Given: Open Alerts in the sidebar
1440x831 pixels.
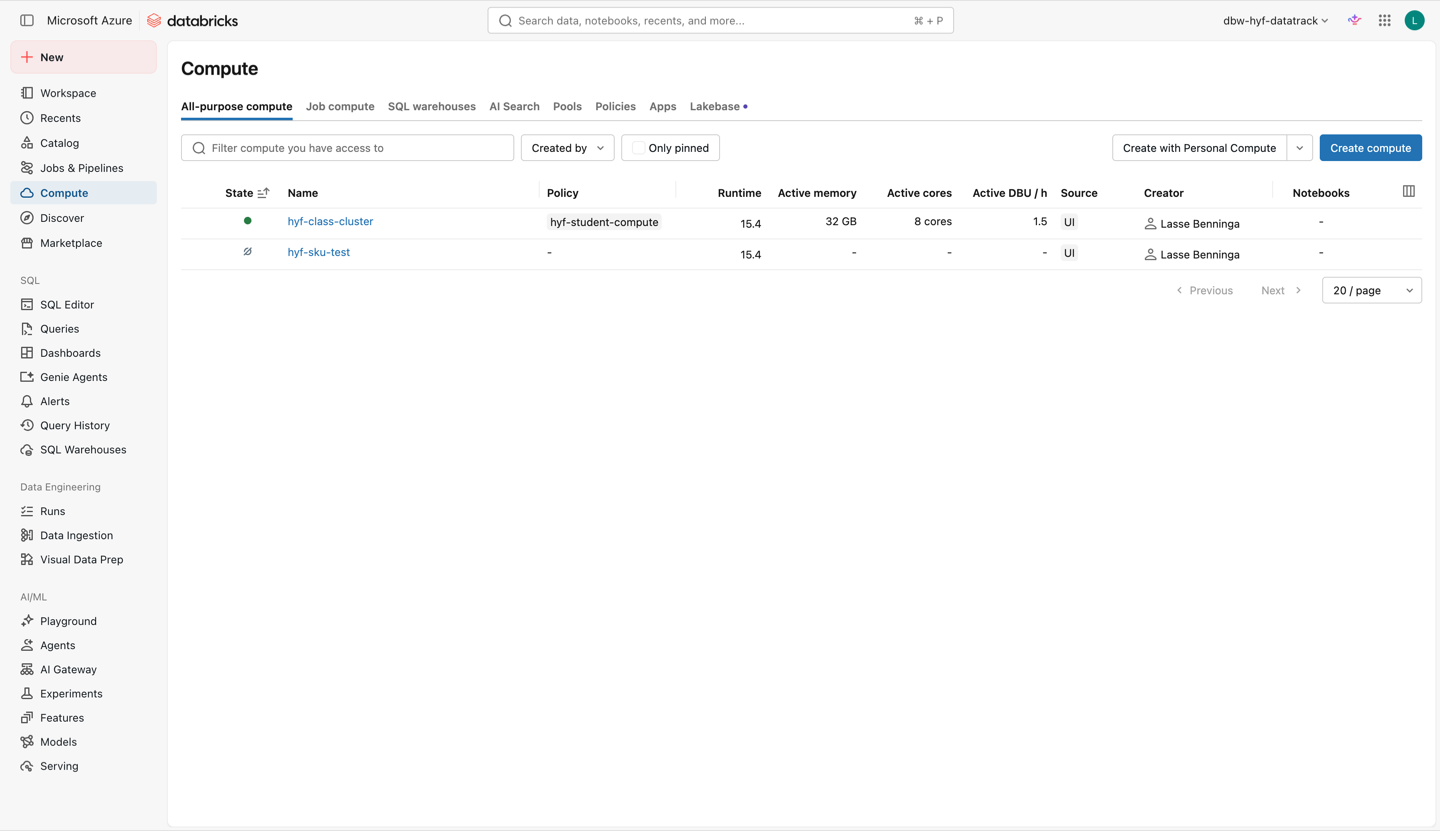Looking at the screenshot, I should coord(83,401).
